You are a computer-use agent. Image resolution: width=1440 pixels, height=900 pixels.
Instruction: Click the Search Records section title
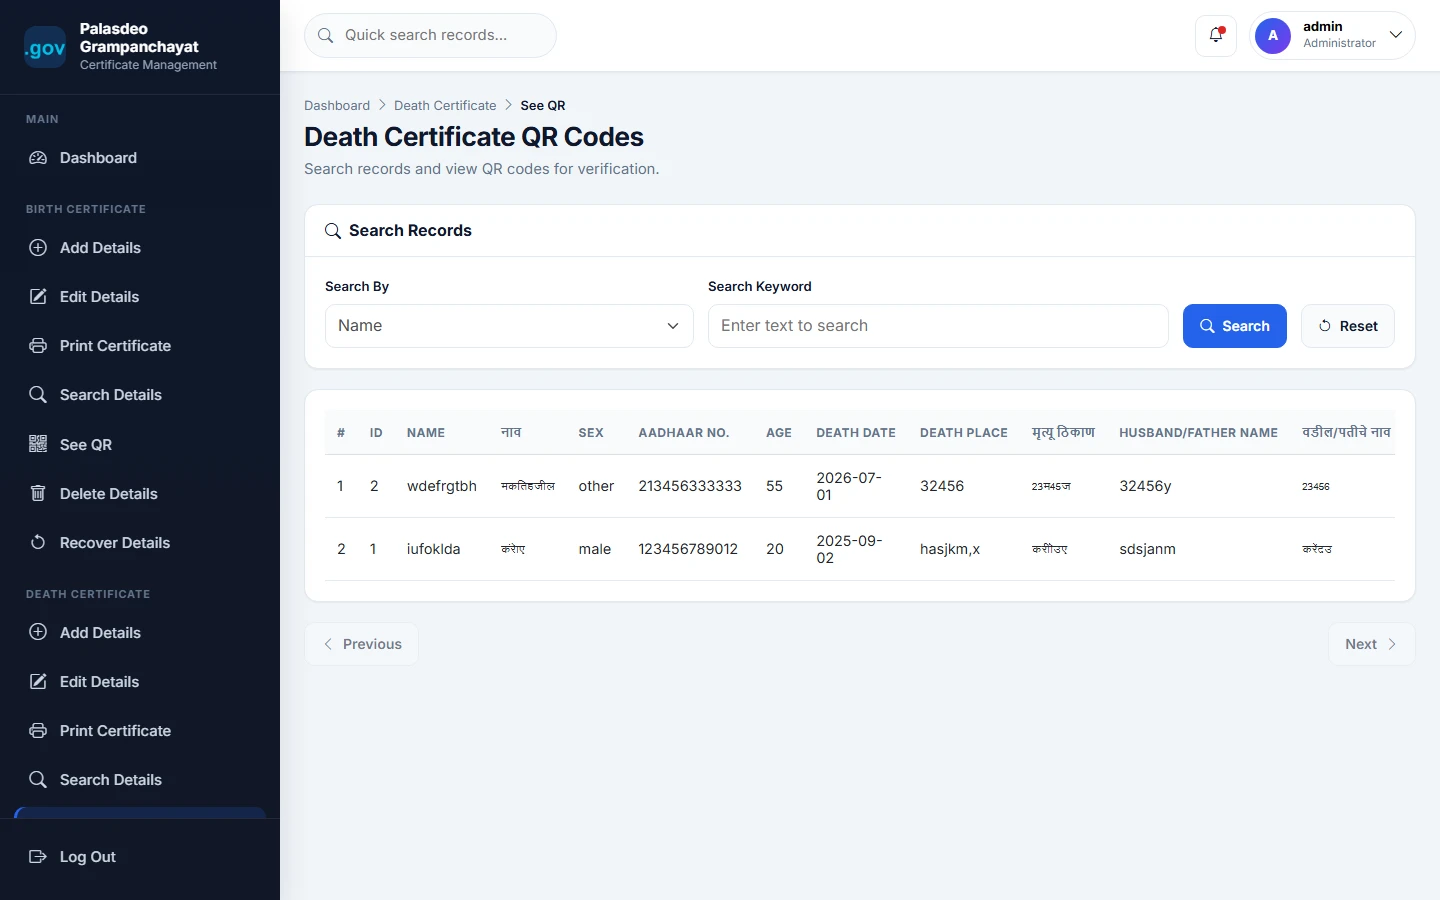click(x=410, y=231)
